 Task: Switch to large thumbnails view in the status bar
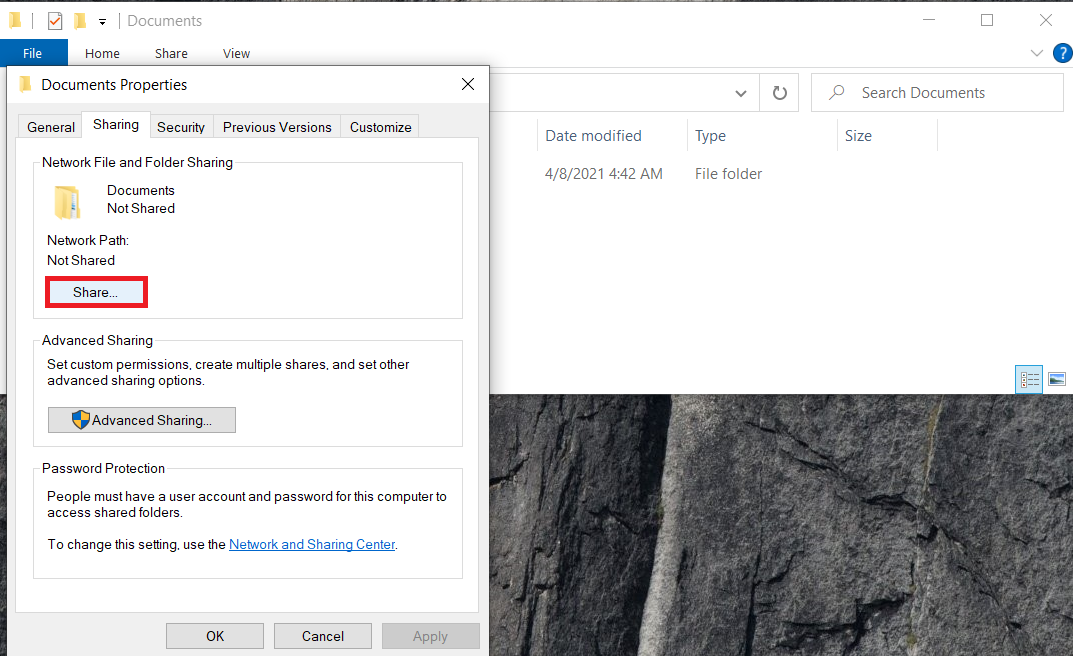pyautogui.click(x=1057, y=379)
